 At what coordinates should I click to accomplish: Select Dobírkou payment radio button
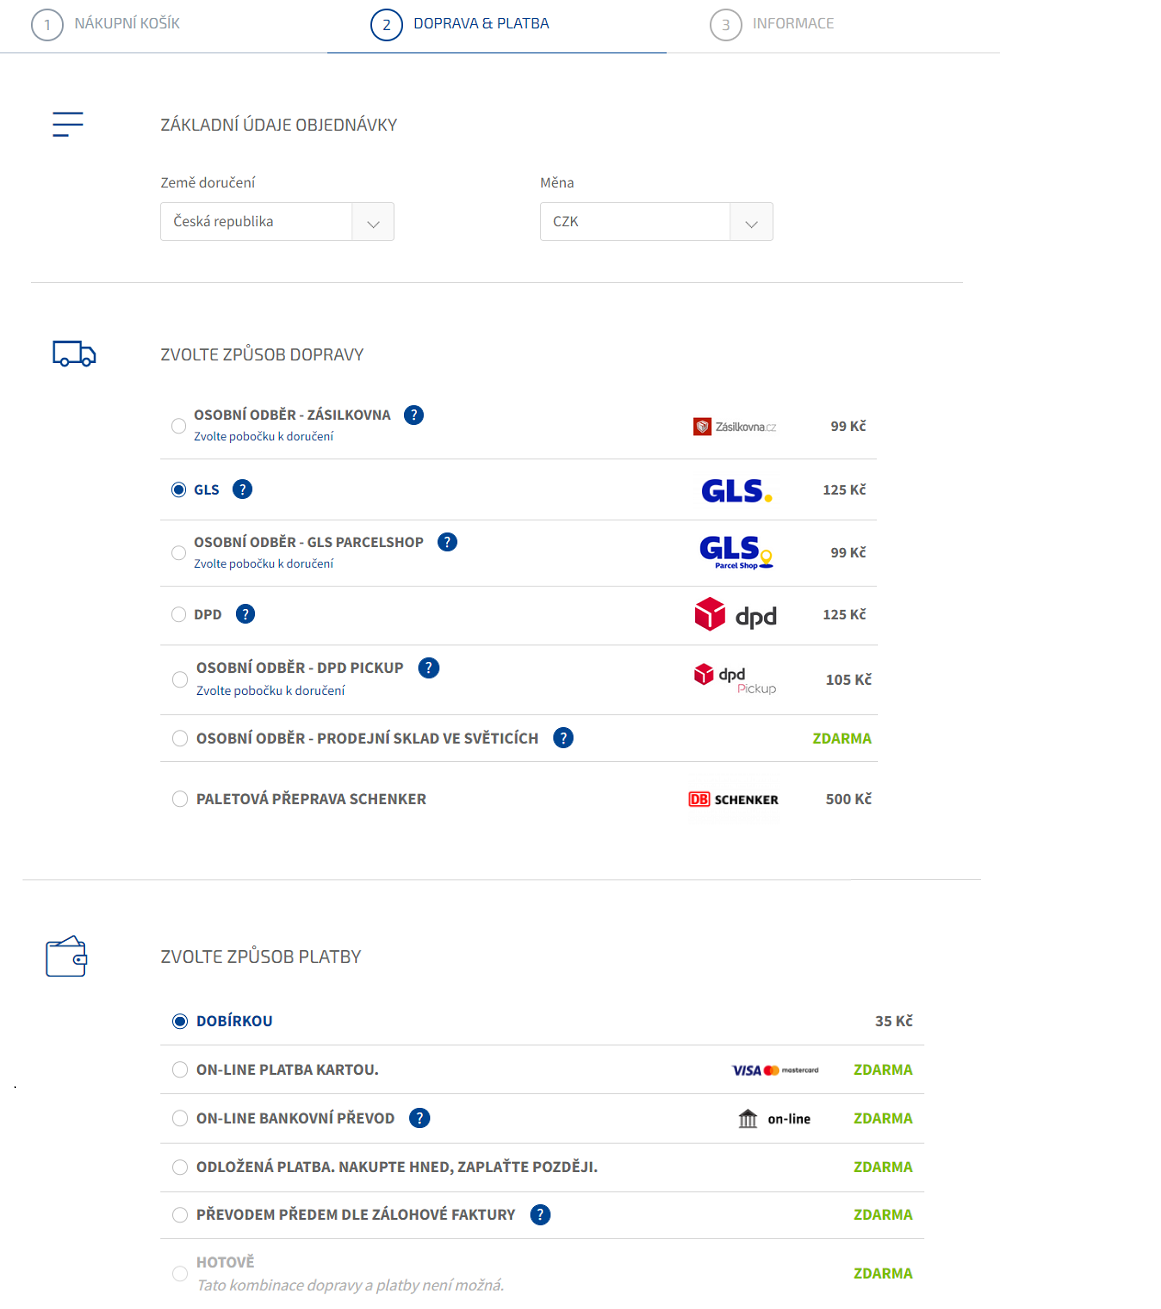click(180, 1021)
